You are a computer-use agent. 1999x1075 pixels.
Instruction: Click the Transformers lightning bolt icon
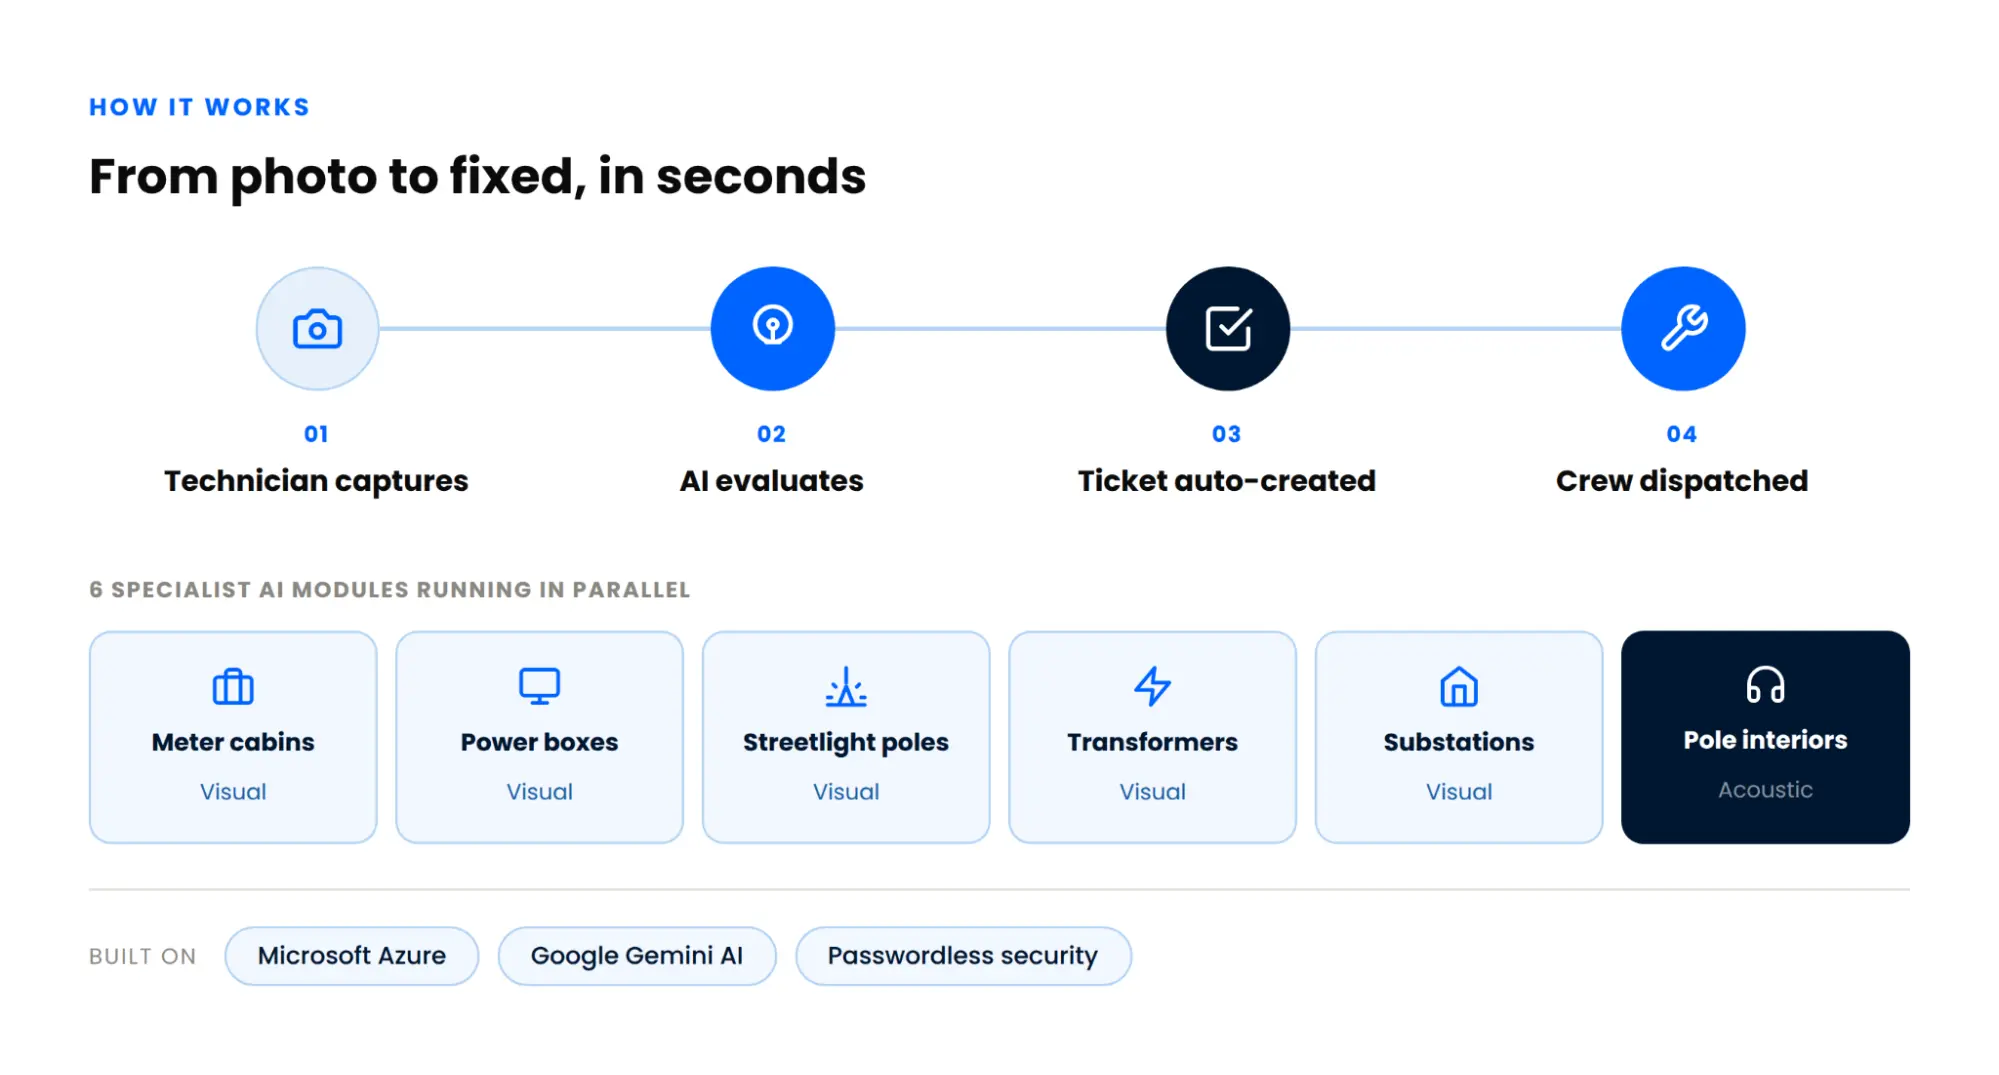pyautogui.click(x=1152, y=686)
